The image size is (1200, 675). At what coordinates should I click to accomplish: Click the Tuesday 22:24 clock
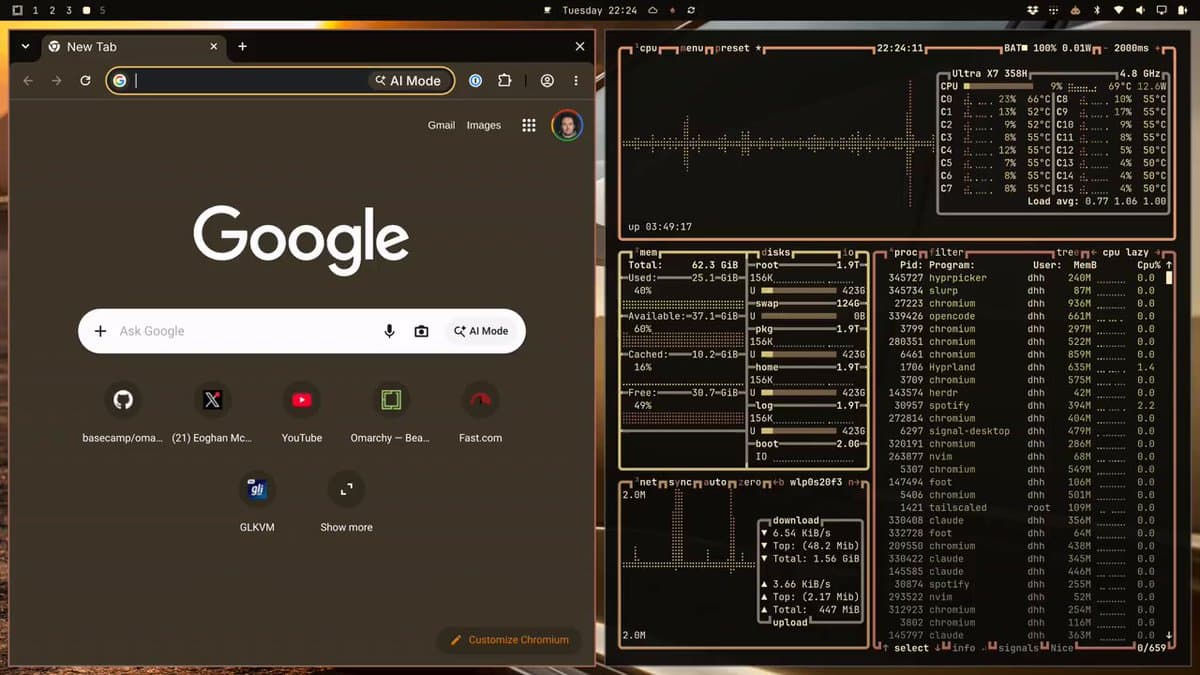600,10
